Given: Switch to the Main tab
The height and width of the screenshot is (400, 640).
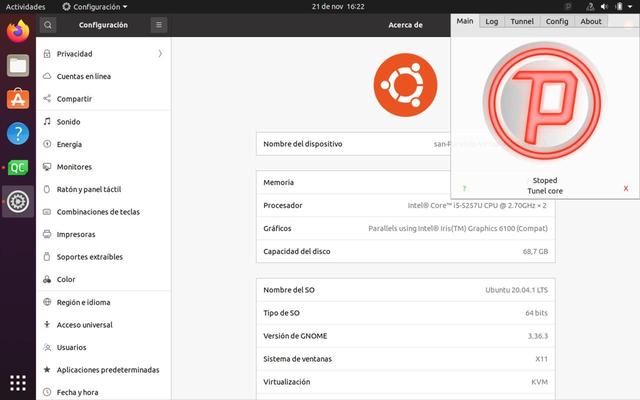Looking at the screenshot, I should tap(465, 21).
